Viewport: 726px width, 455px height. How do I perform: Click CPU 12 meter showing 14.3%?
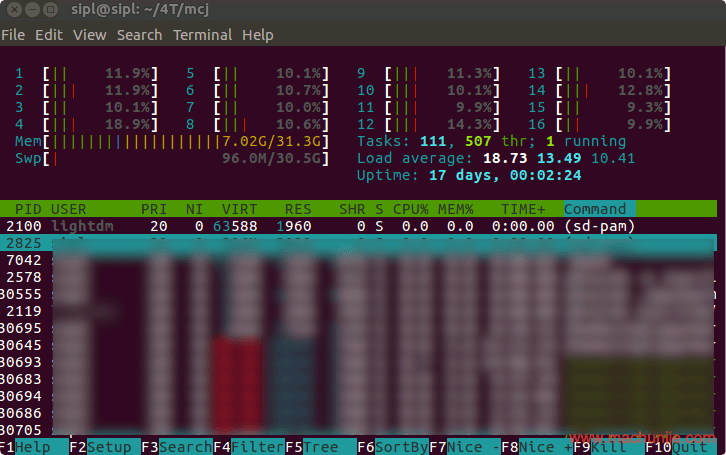tap(428, 125)
